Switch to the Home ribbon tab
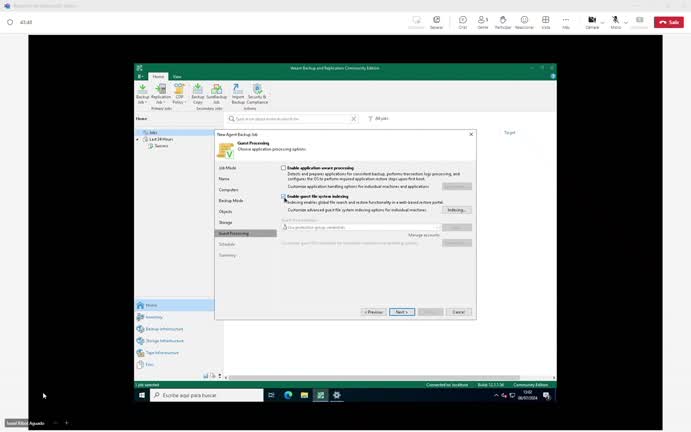The height and width of the screenshot is (432, 691). [x=158, y=76]
